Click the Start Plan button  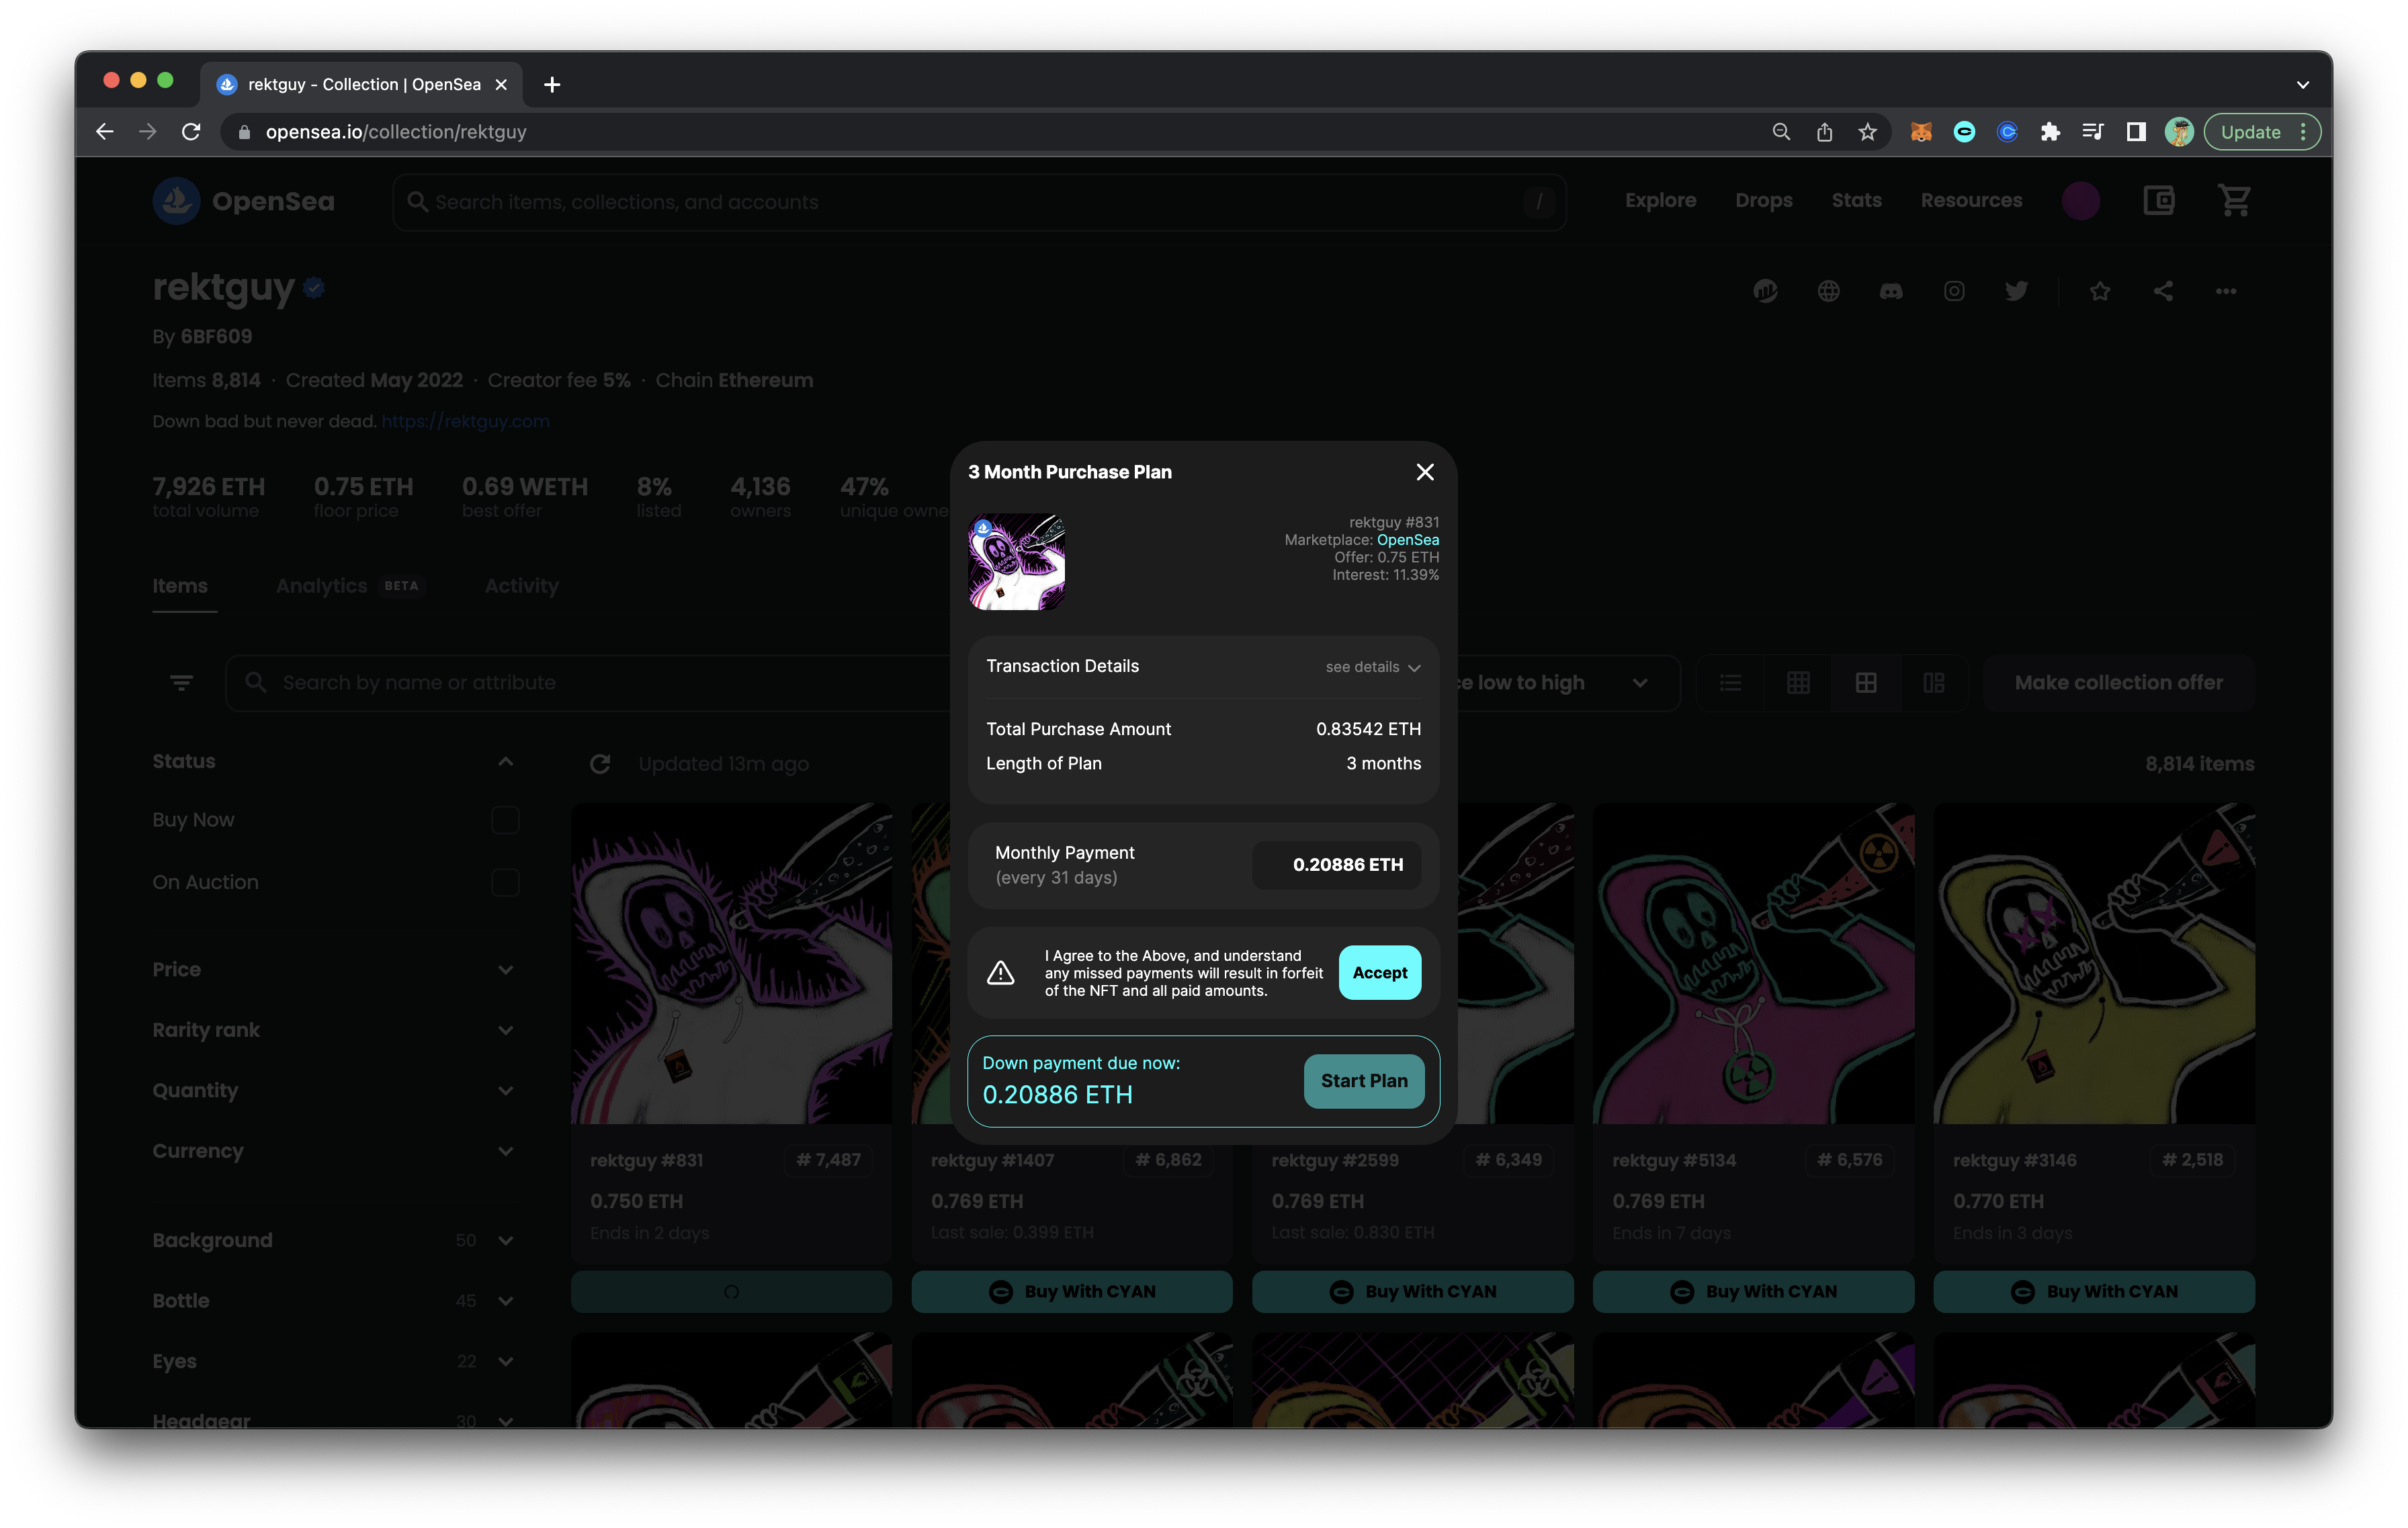pos(1363,1081)
